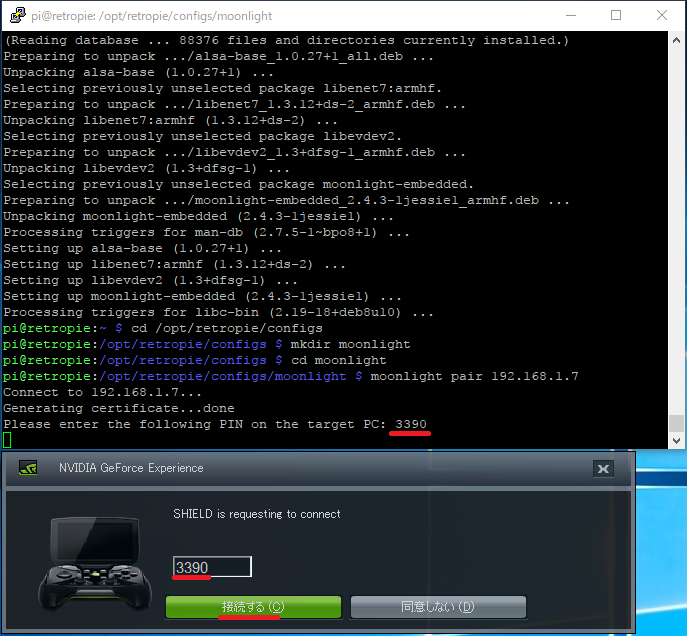Click the "cd /opt/retropie/configs" command
Viewport: 687px width, 636px height.
point(227,328)
